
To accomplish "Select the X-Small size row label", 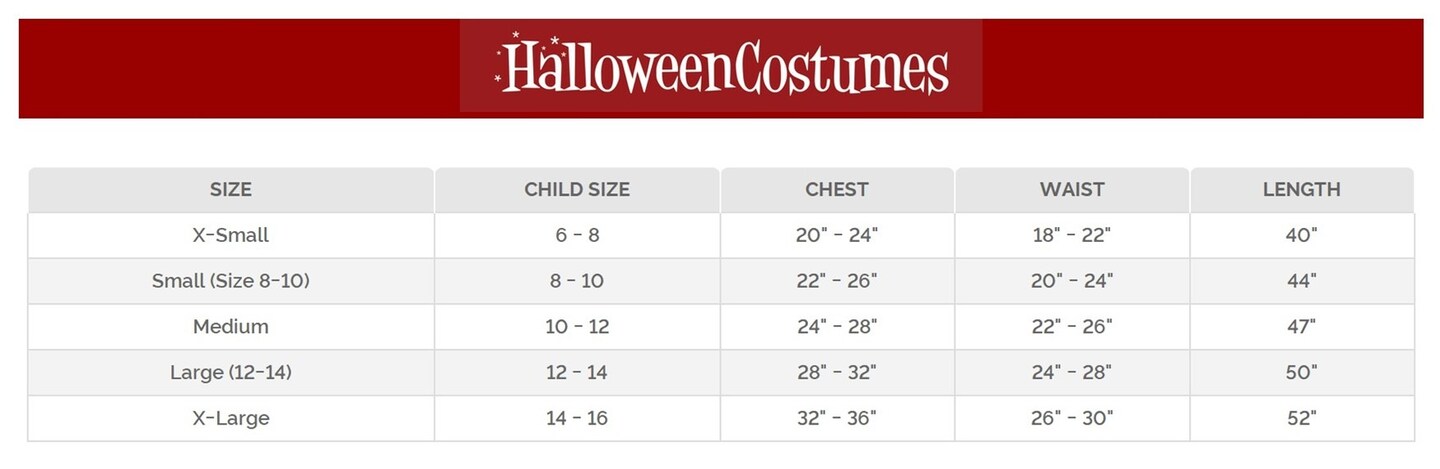I will coord(231,236).
